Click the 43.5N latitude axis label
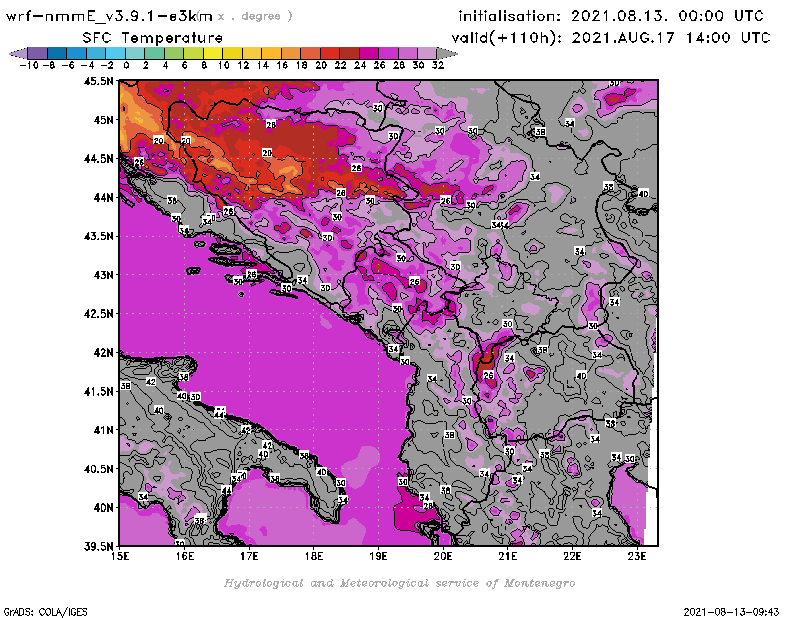 (98, 236)
